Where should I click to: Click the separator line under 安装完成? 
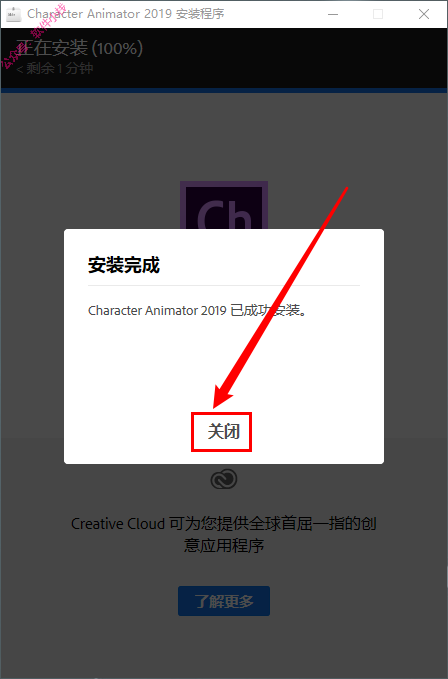[x=224, y=285]
